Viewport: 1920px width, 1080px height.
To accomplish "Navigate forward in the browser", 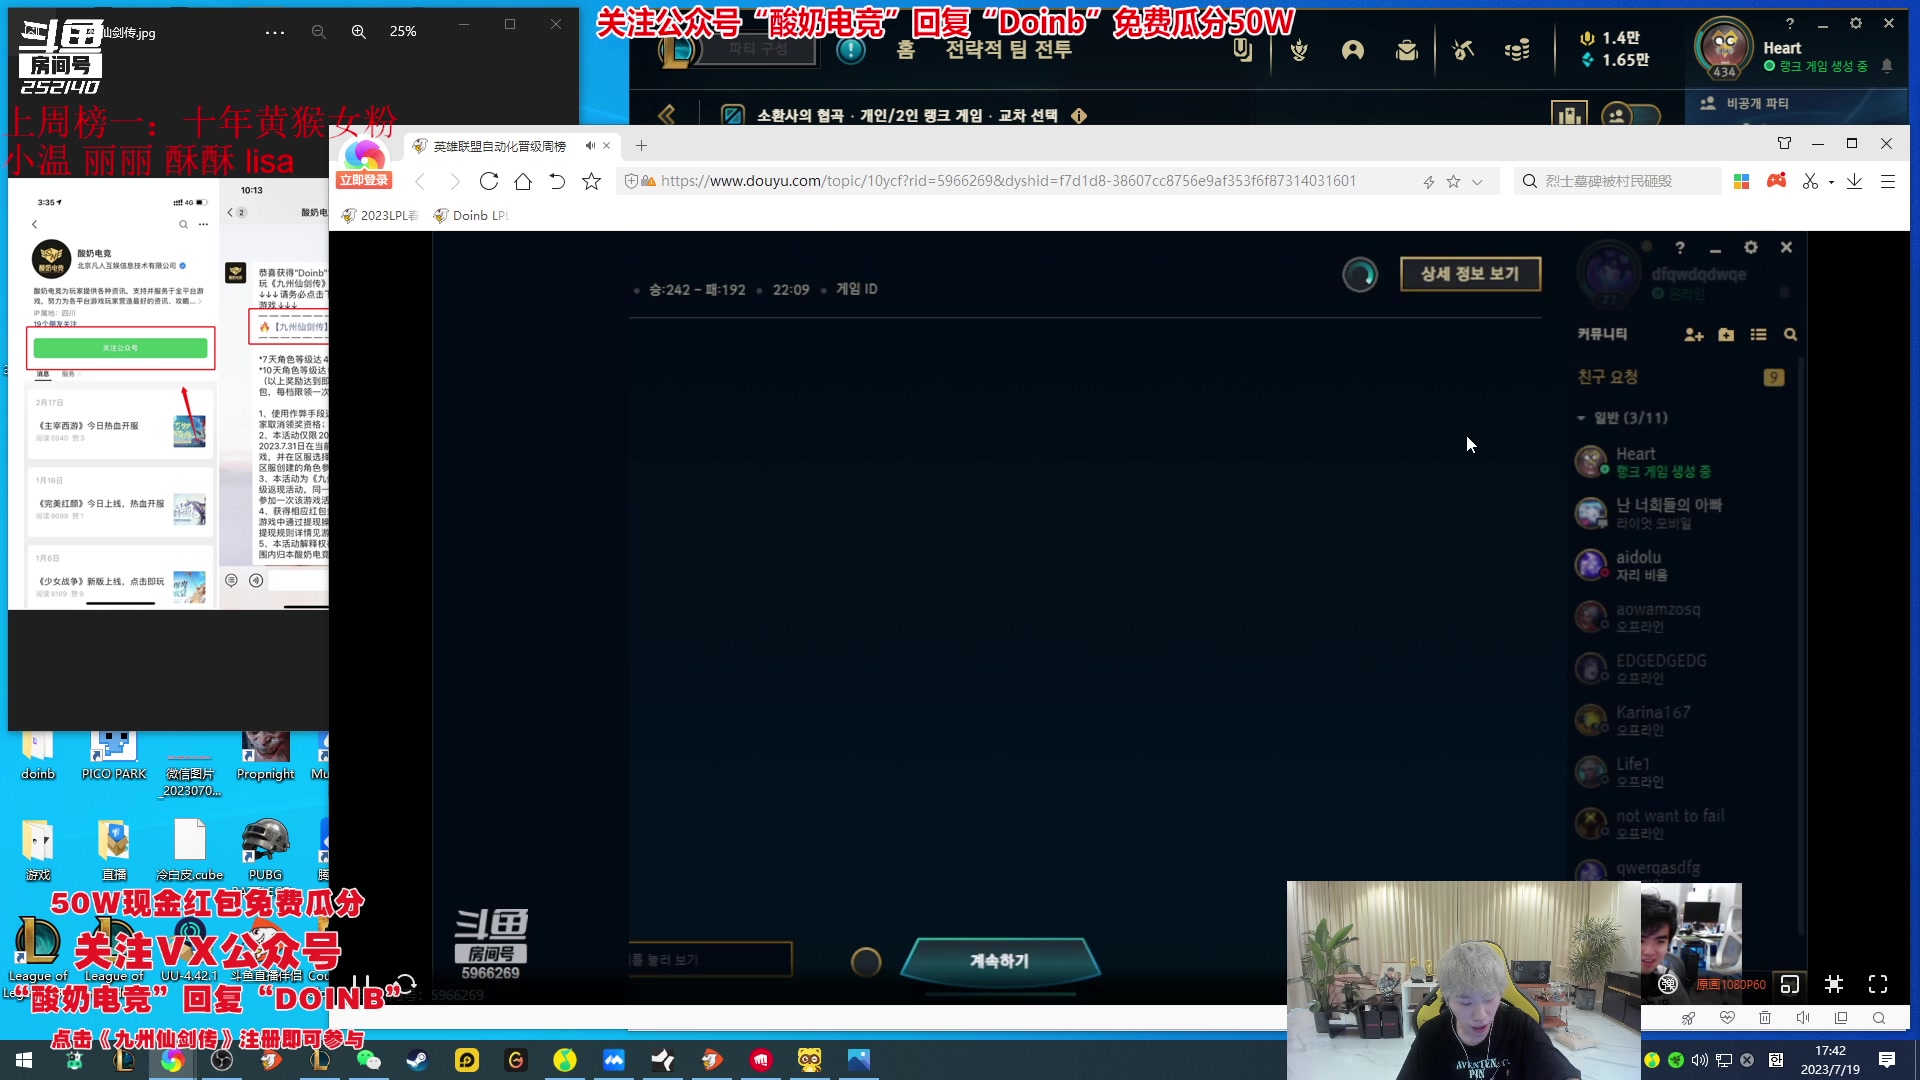I will point(455,181).
